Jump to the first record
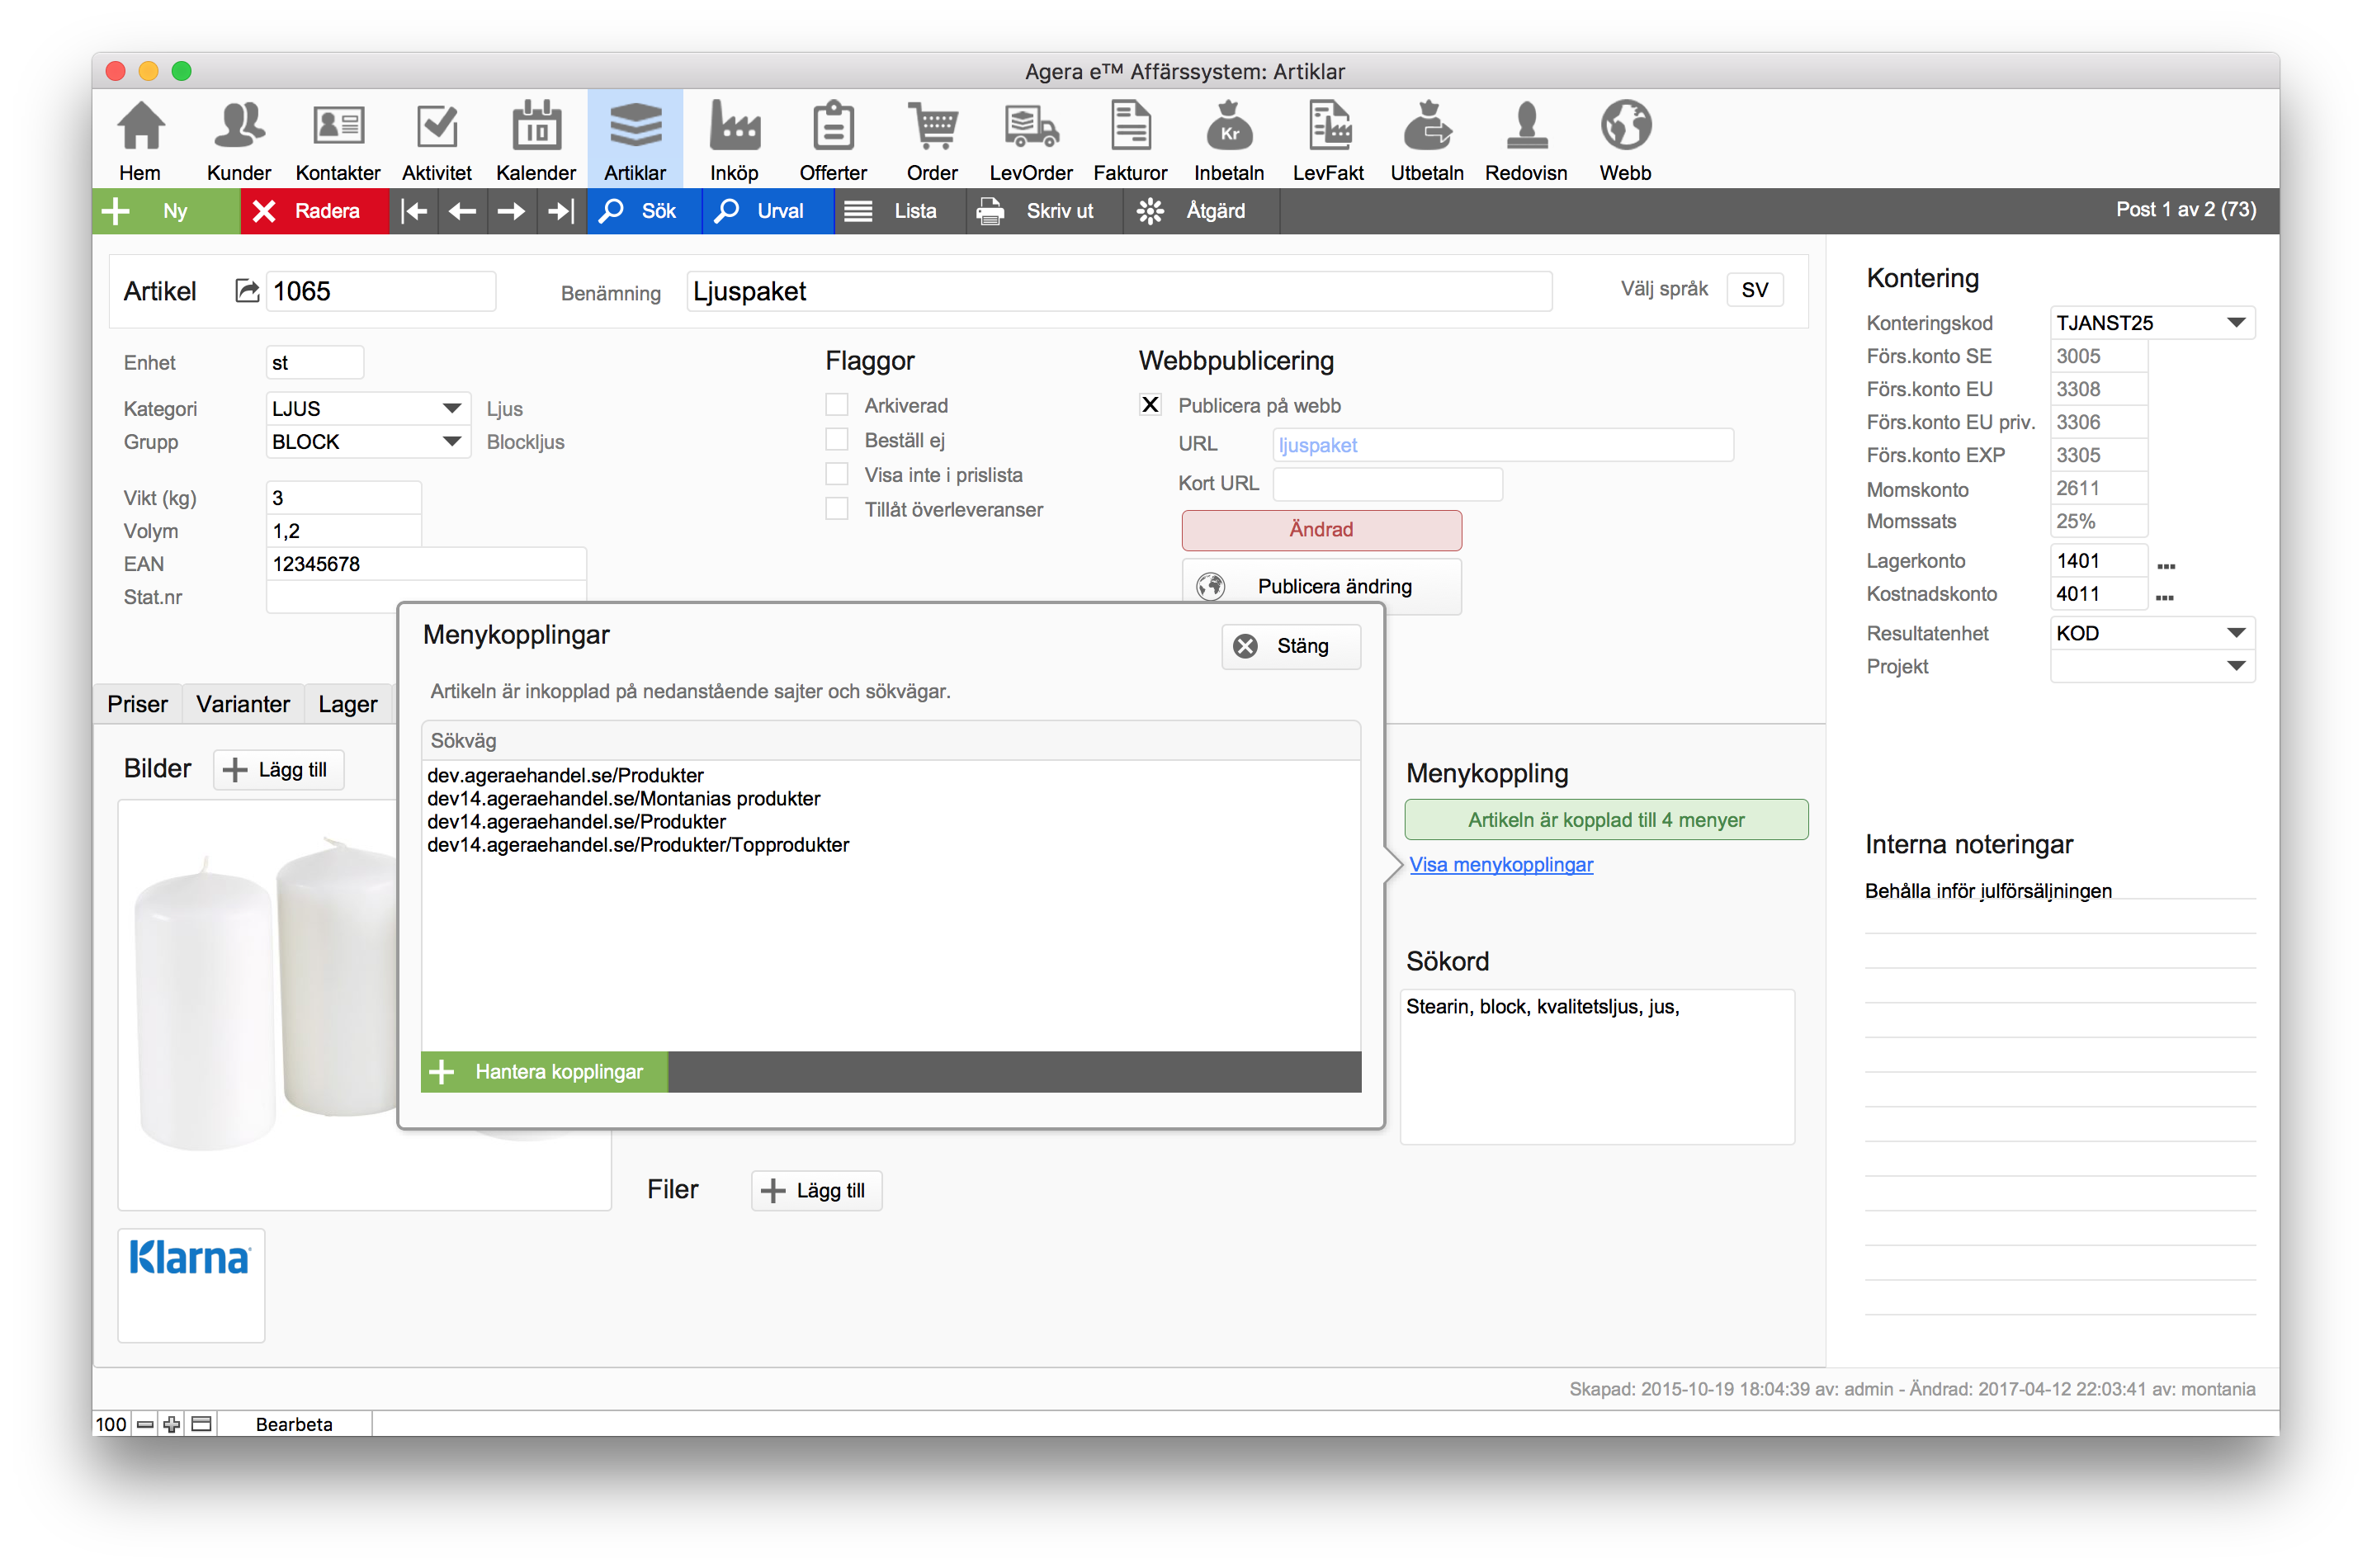Image resolution: width=2372 pixels, height=1568 pixels. 414,211
